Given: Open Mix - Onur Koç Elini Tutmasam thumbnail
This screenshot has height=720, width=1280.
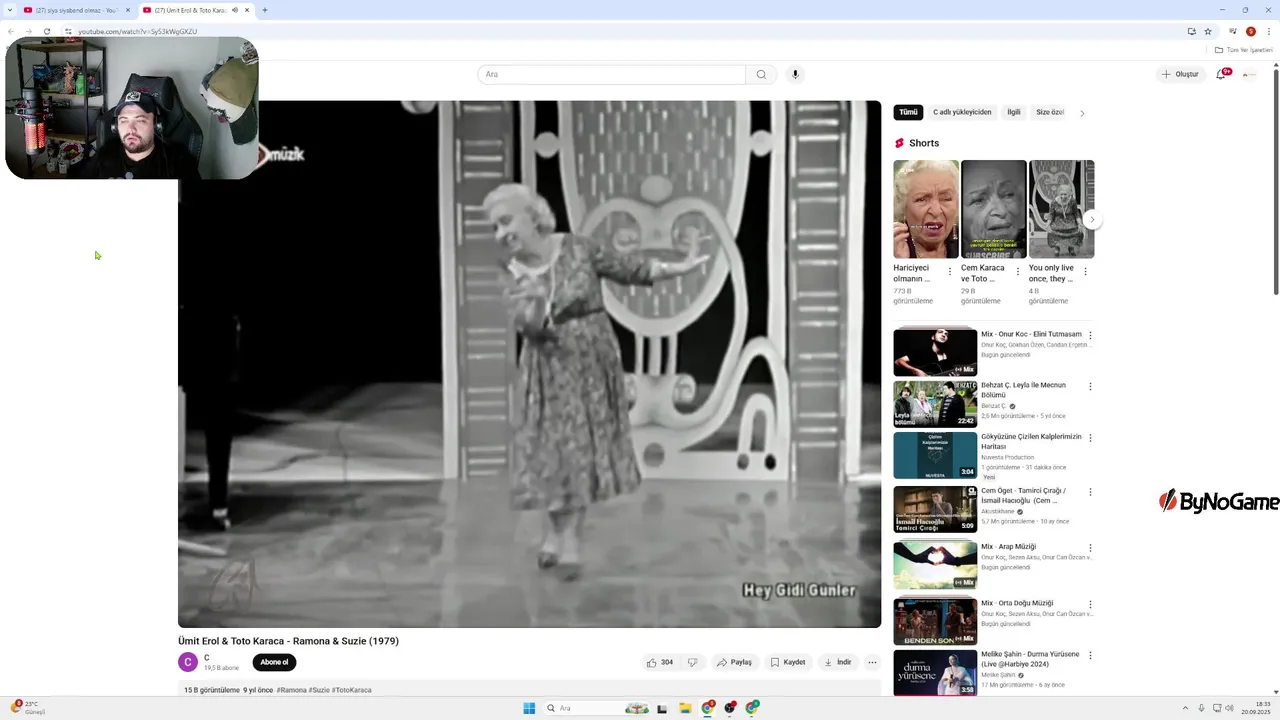Looking at the screenshot, I should pos(935,352).
